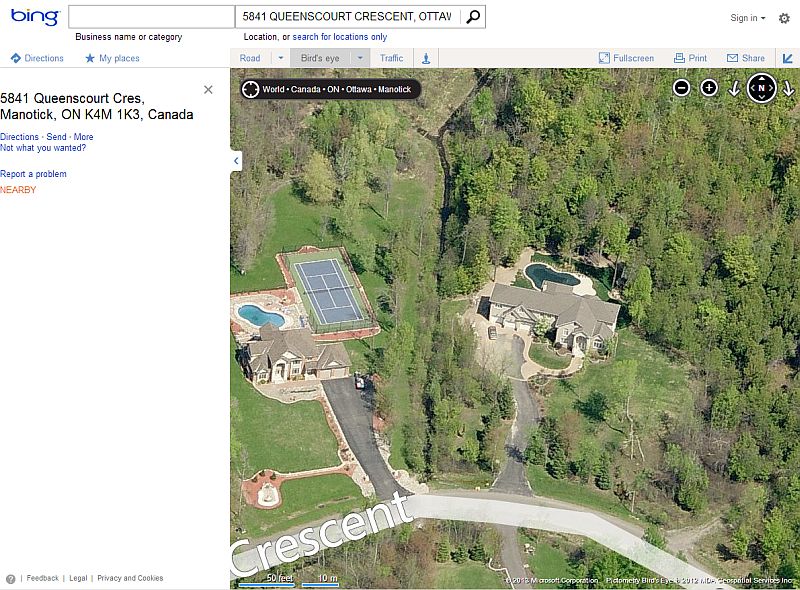This screenshot has width=800, height=590.
Task: Rotate the view using the left arrow
Action: 735,89
